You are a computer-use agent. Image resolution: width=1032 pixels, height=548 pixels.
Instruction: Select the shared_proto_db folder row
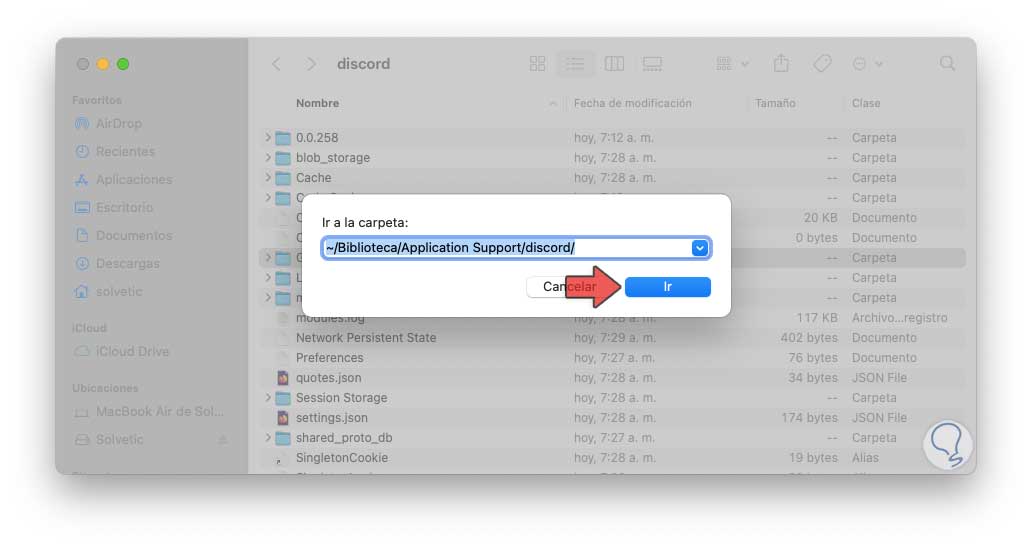coord(613,437)
